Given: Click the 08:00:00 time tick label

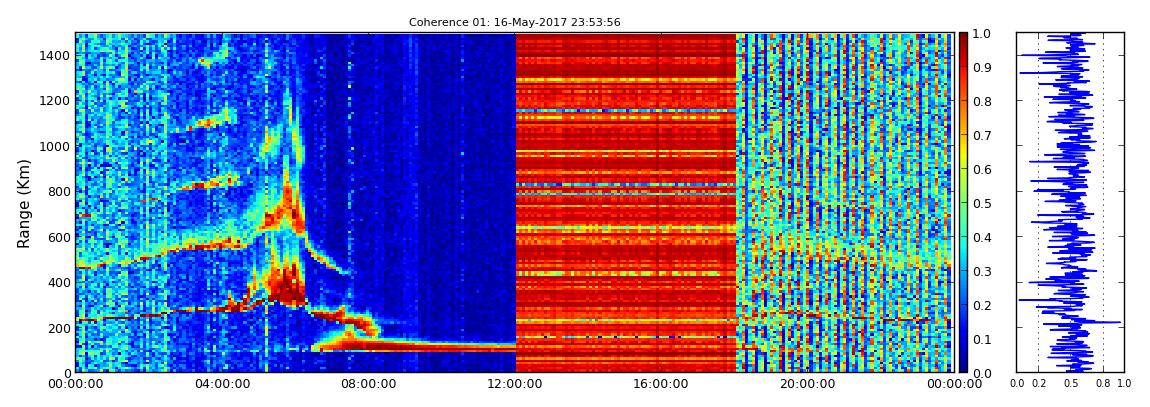Looking at the screenshot, I should (368, 382).
